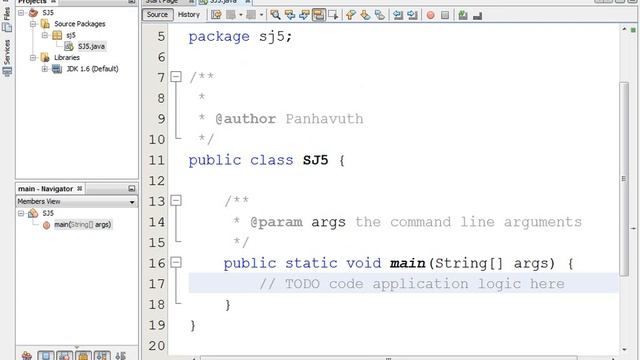Select SJ5.java file in tree
Image resolution: width=640 pixels, height=360 pixels.
(x=91, y=46)
